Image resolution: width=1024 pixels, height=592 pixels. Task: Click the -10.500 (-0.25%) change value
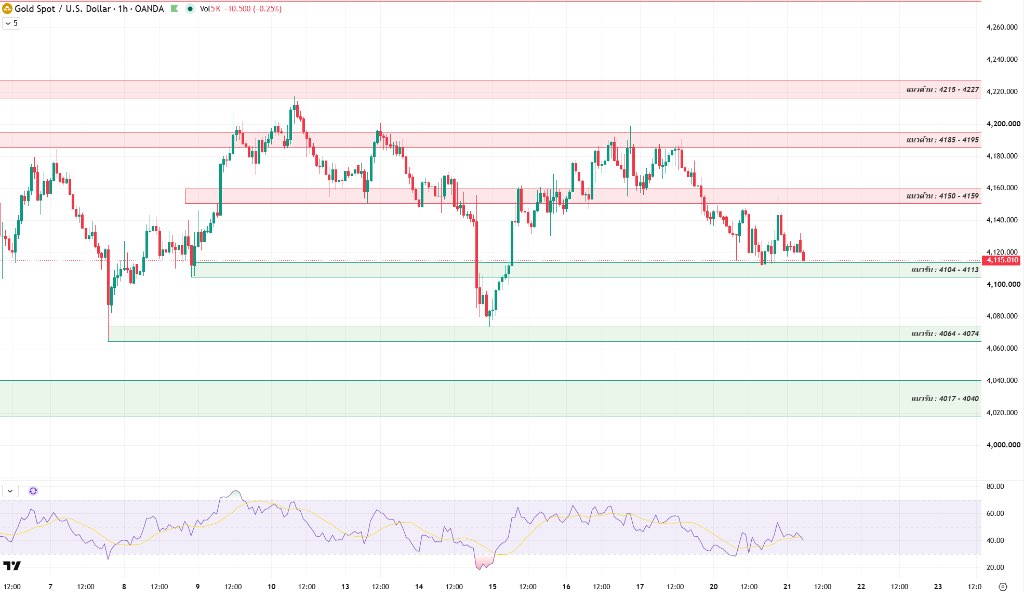tap(253, 8)
